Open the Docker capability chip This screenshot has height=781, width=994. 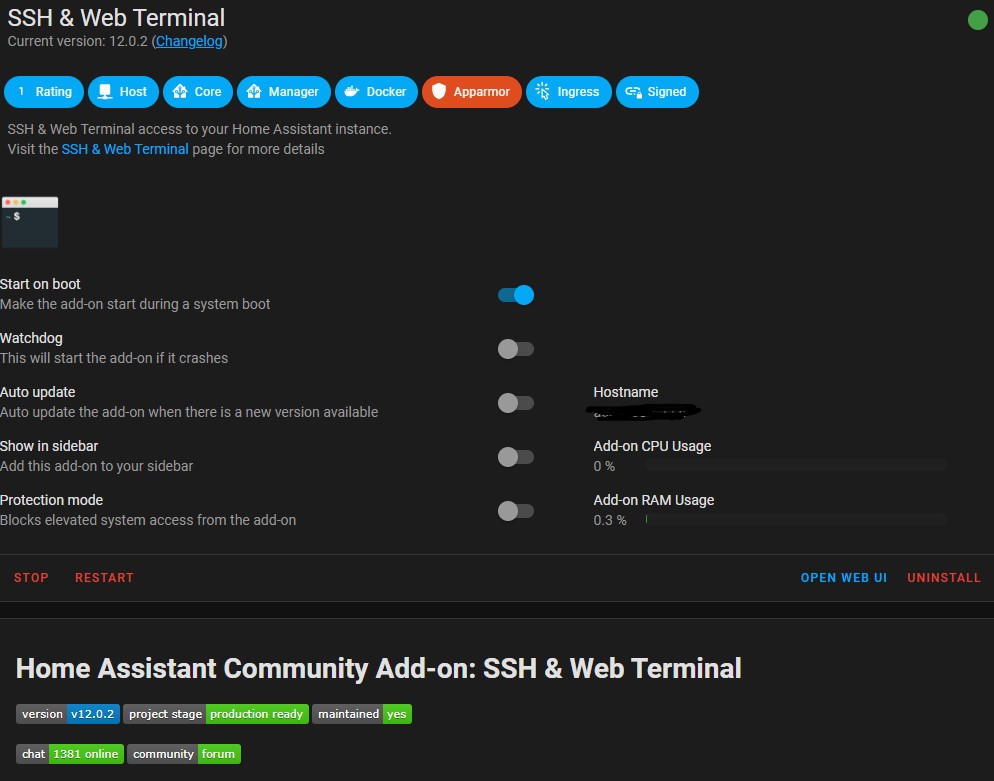[375, 92]
